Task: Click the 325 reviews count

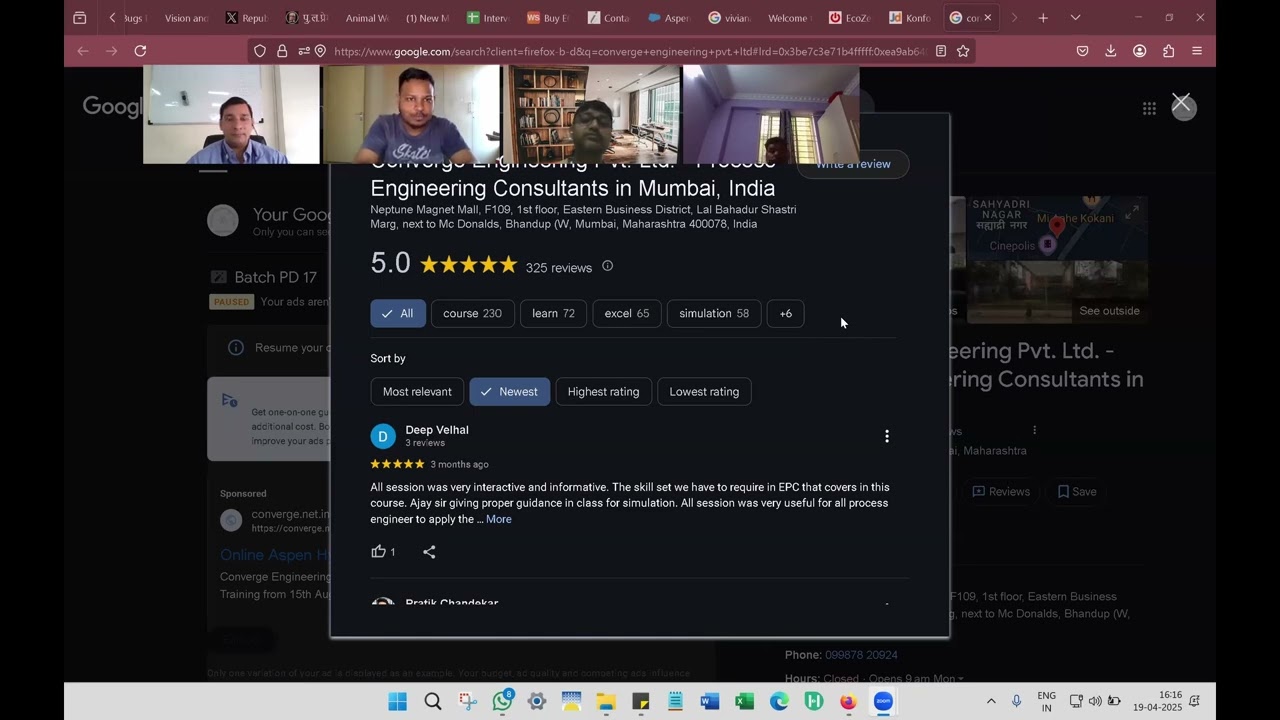Action: click(559, 268)
